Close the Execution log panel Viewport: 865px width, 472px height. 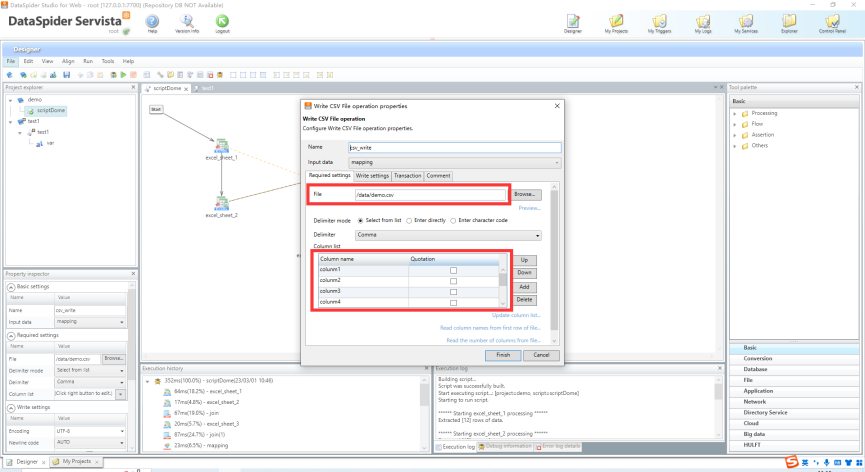[719, 368]
